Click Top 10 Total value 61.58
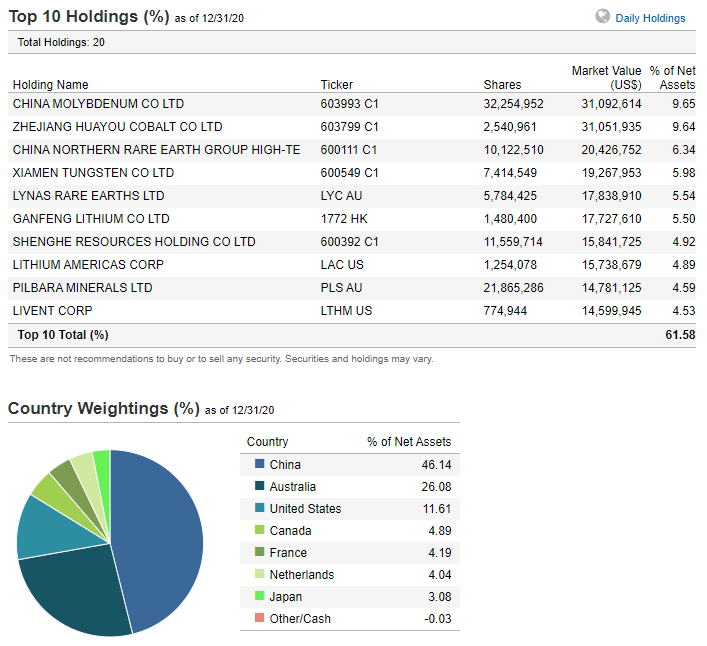Viewport: 707px width, 646px height. click(x=680, y=334)
